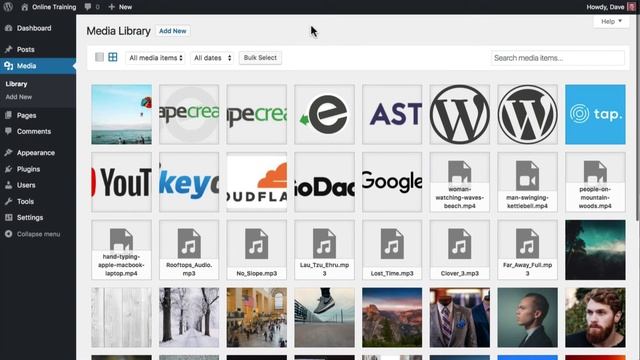Screen dimensions: 640x360
Task: Select the woman-watching-waves-beach.mp4 file
Action: click(460, 182)
